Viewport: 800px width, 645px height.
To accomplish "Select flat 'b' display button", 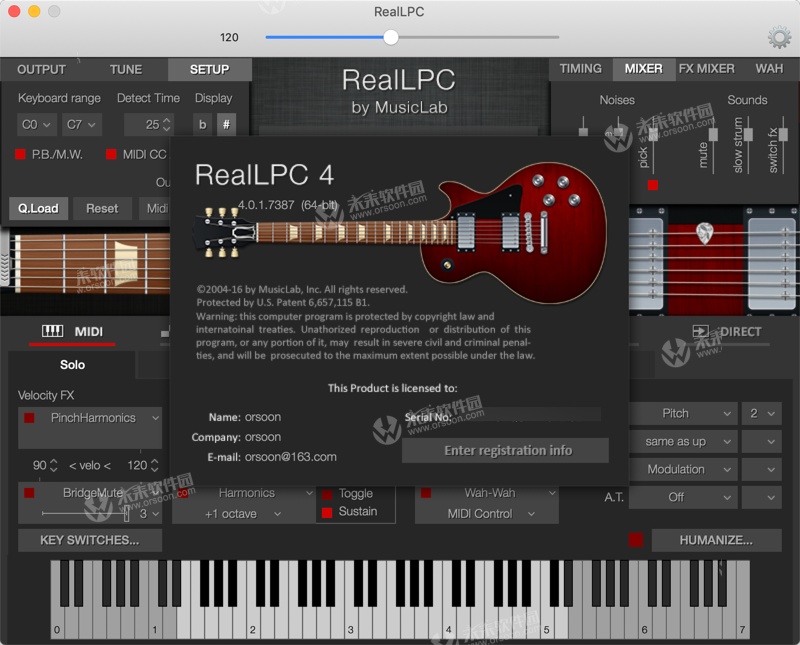I will tap(203, 125).
